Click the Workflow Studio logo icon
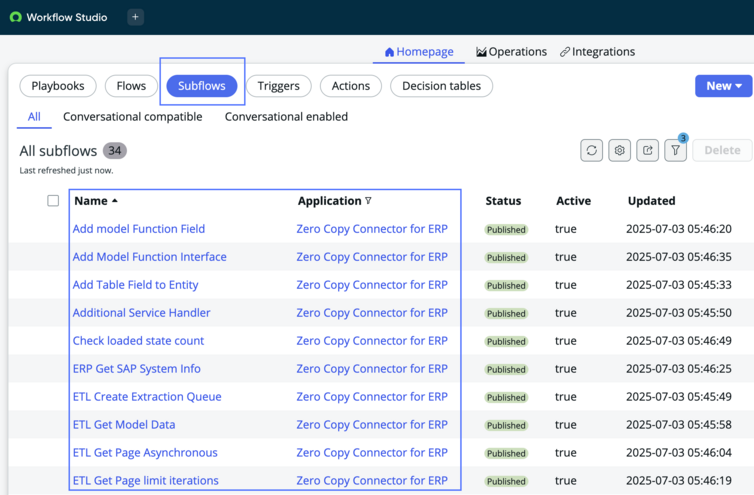The image size is (754, 495). [15, 17]
